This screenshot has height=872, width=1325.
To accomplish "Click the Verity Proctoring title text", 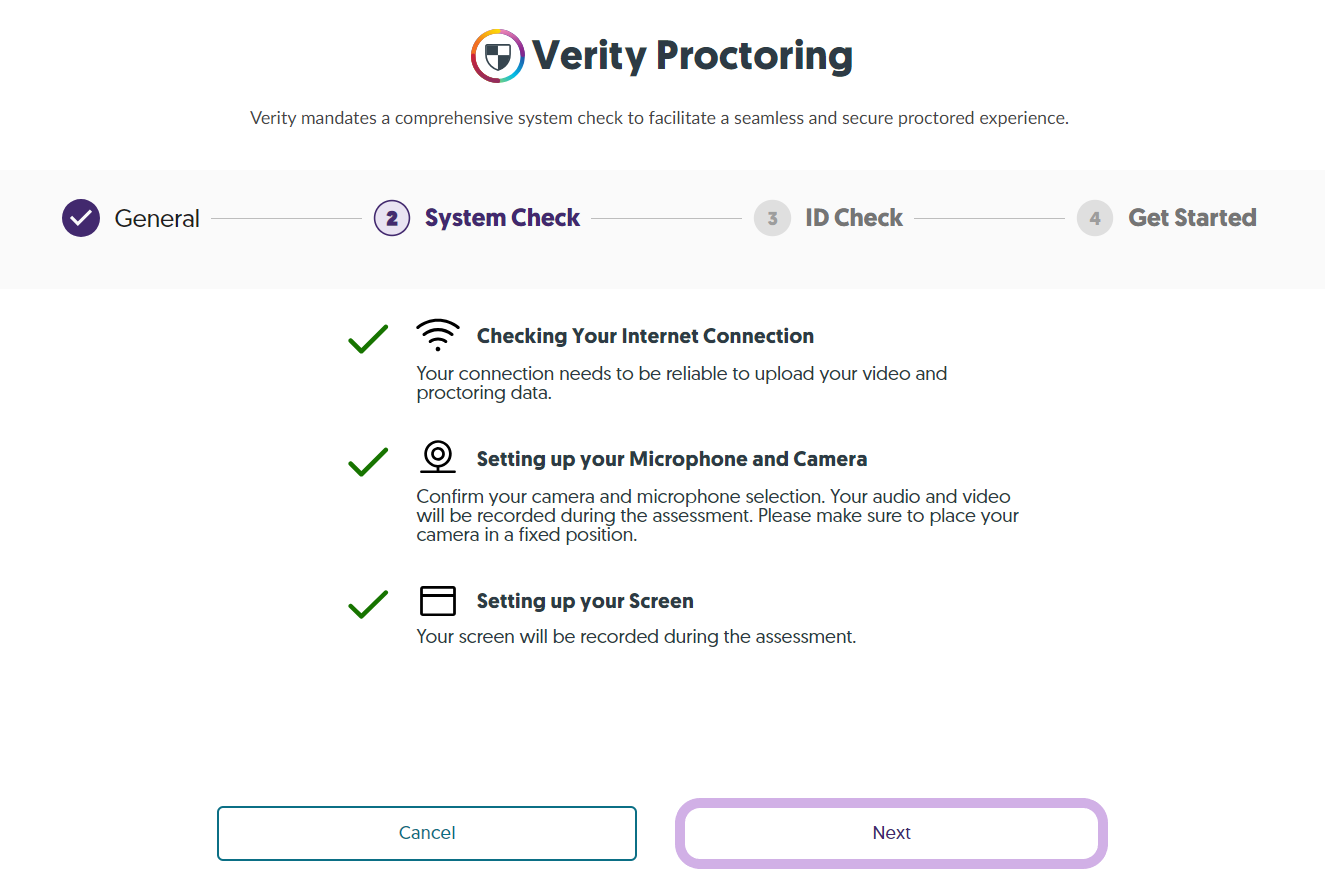I will 692,56.
